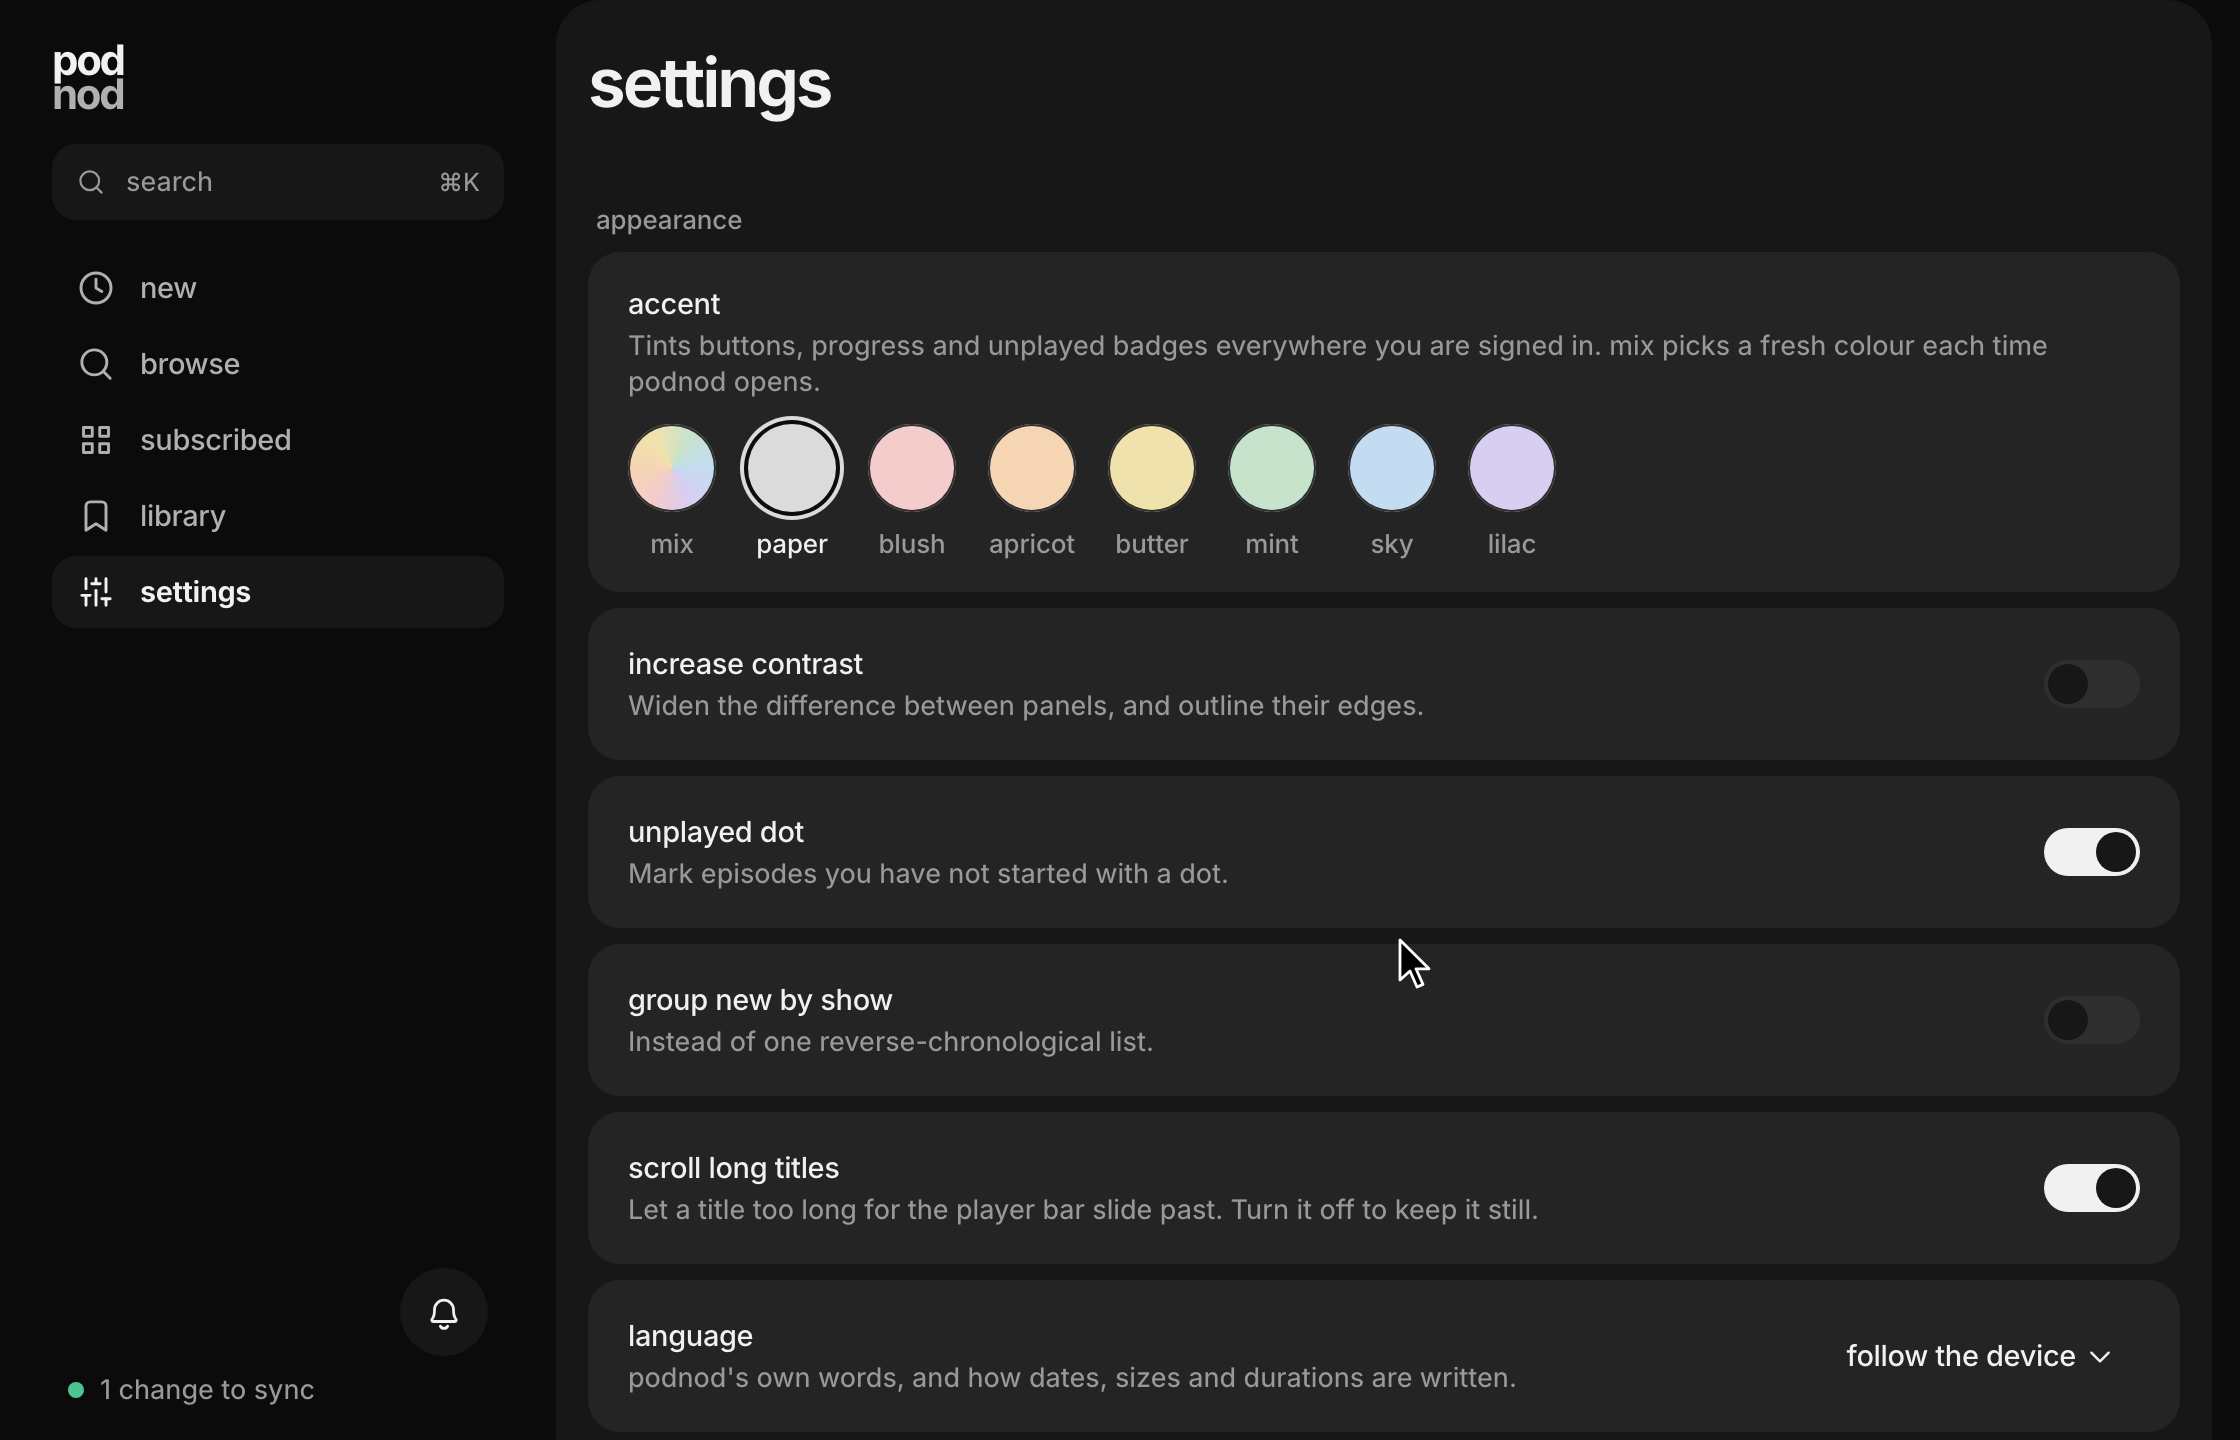
Task: Focus the search input field
Action: coord(278,182)
